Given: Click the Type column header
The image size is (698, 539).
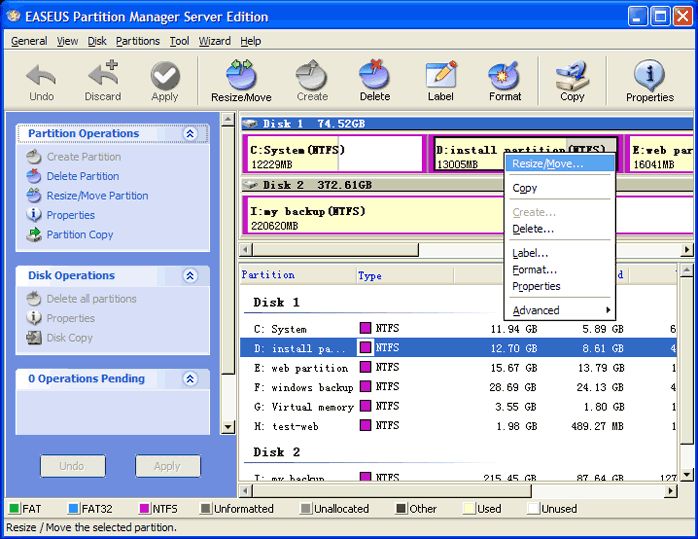Looking at the screenshot, I should [405, 275].
